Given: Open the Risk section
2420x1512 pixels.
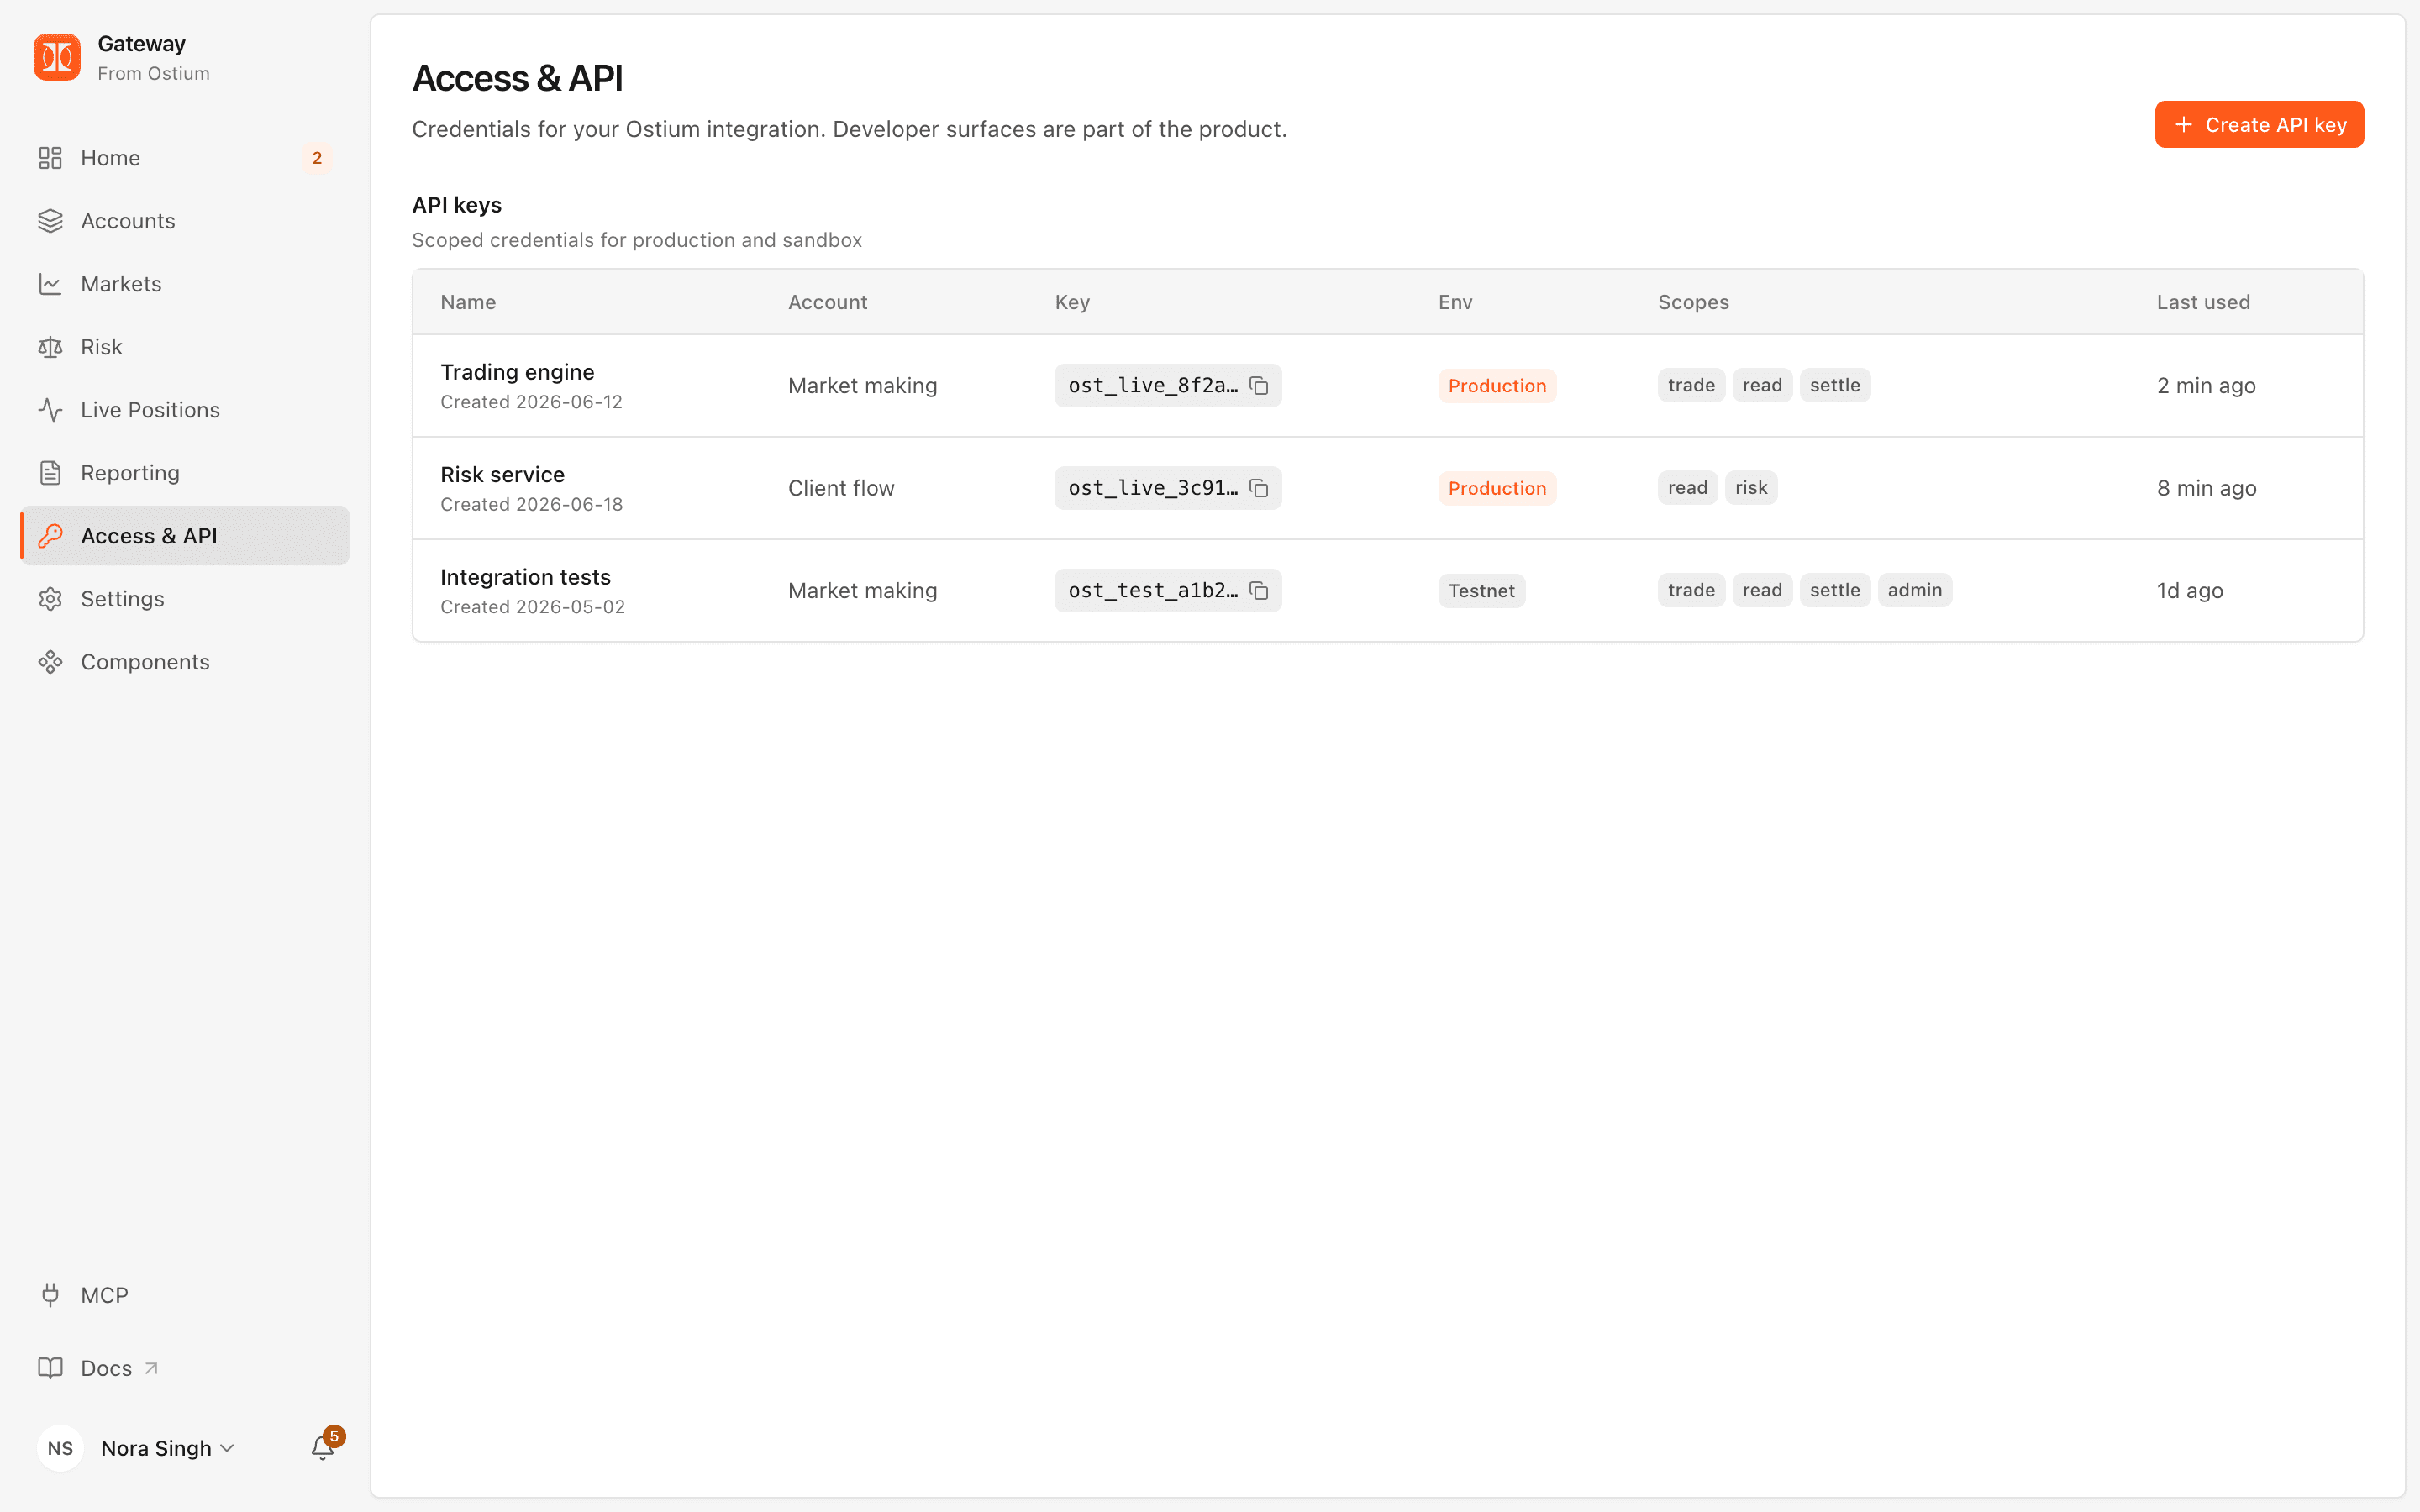Looking at the screenshot, I should [x=185, y=347].
